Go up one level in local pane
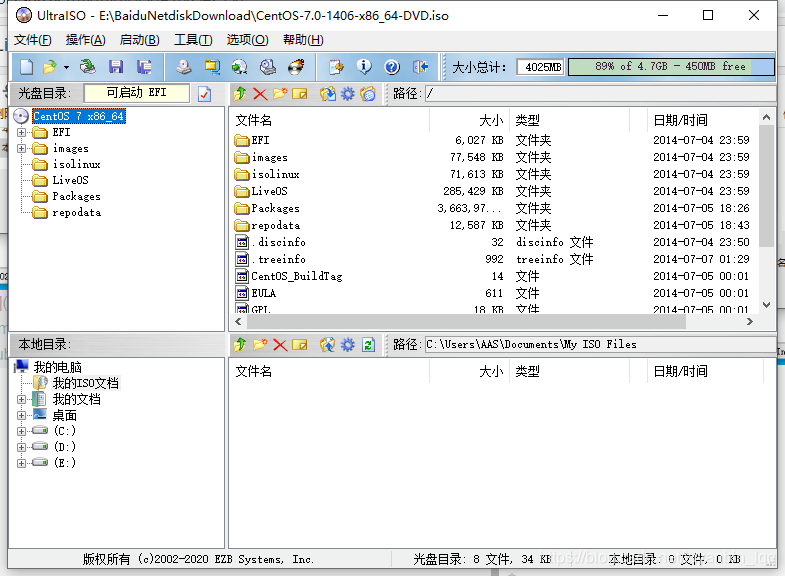Image resolution: width=785 pixels, height=576 pixels. point(240,345)
